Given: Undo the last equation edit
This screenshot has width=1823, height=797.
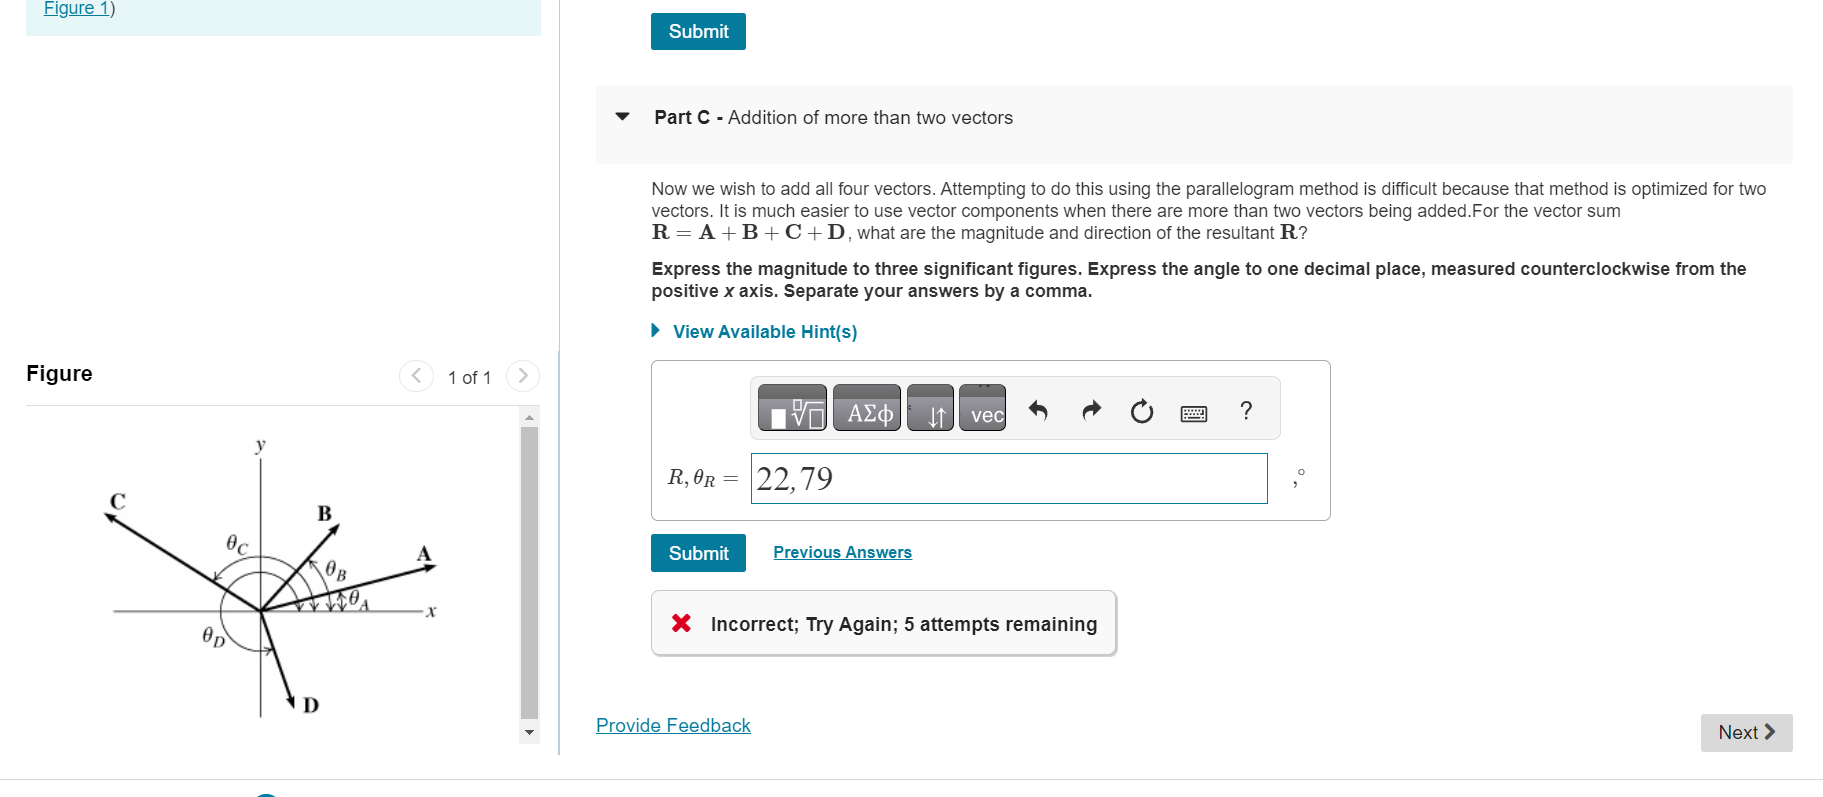Looking at the screenshot, I should click(x=1038, y=410).
